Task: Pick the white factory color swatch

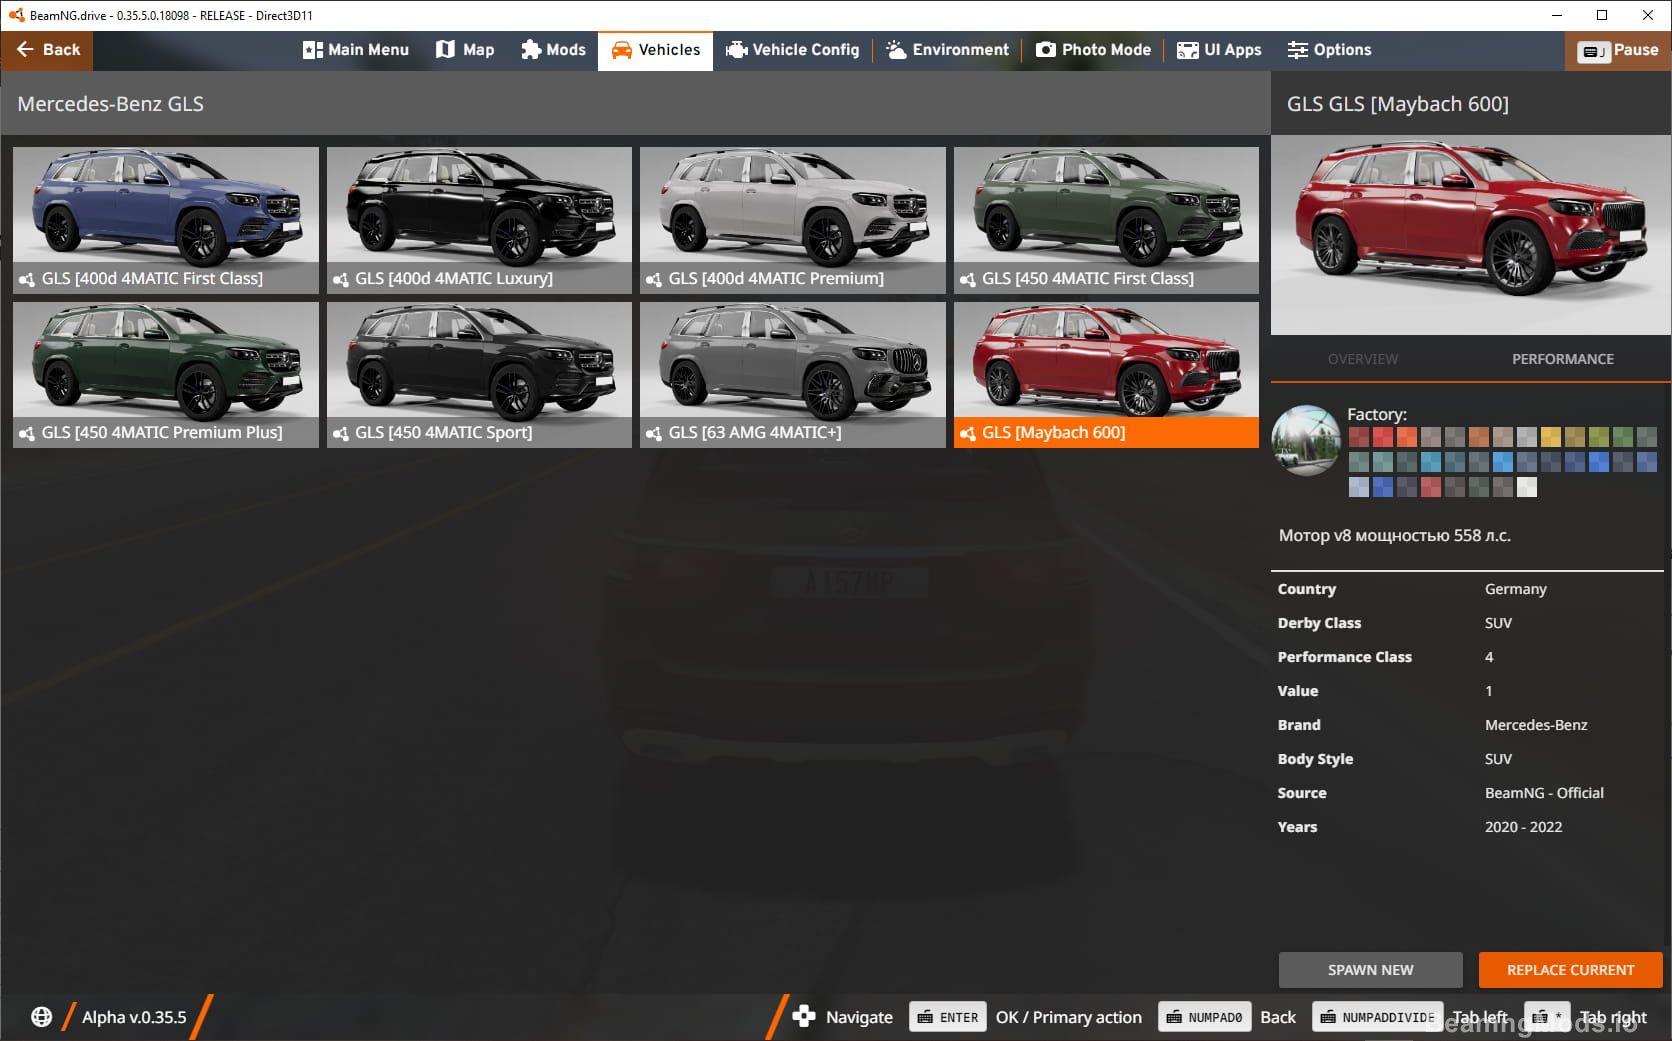Action: (1527, 487)
